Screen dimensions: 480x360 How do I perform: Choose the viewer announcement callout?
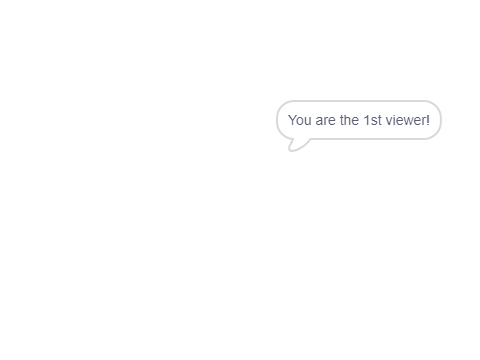(359, 120)
